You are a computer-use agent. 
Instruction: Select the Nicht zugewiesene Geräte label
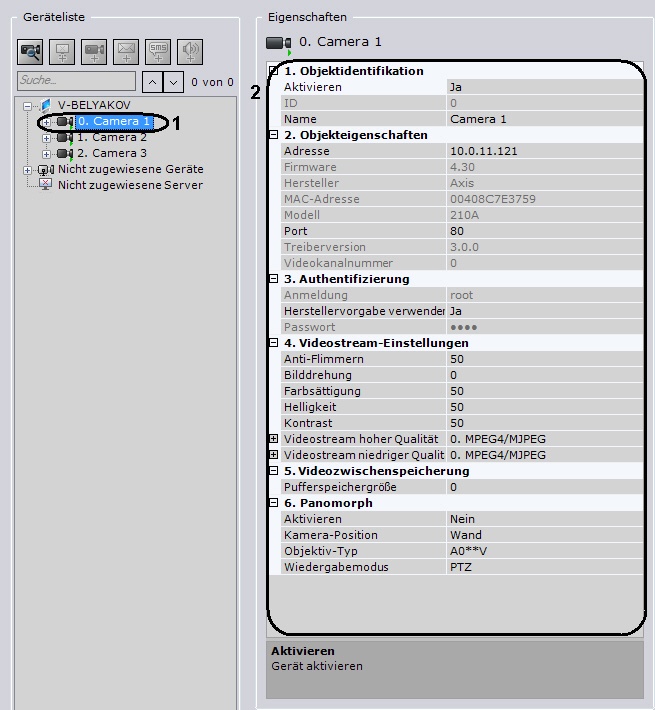pos(131,169)
